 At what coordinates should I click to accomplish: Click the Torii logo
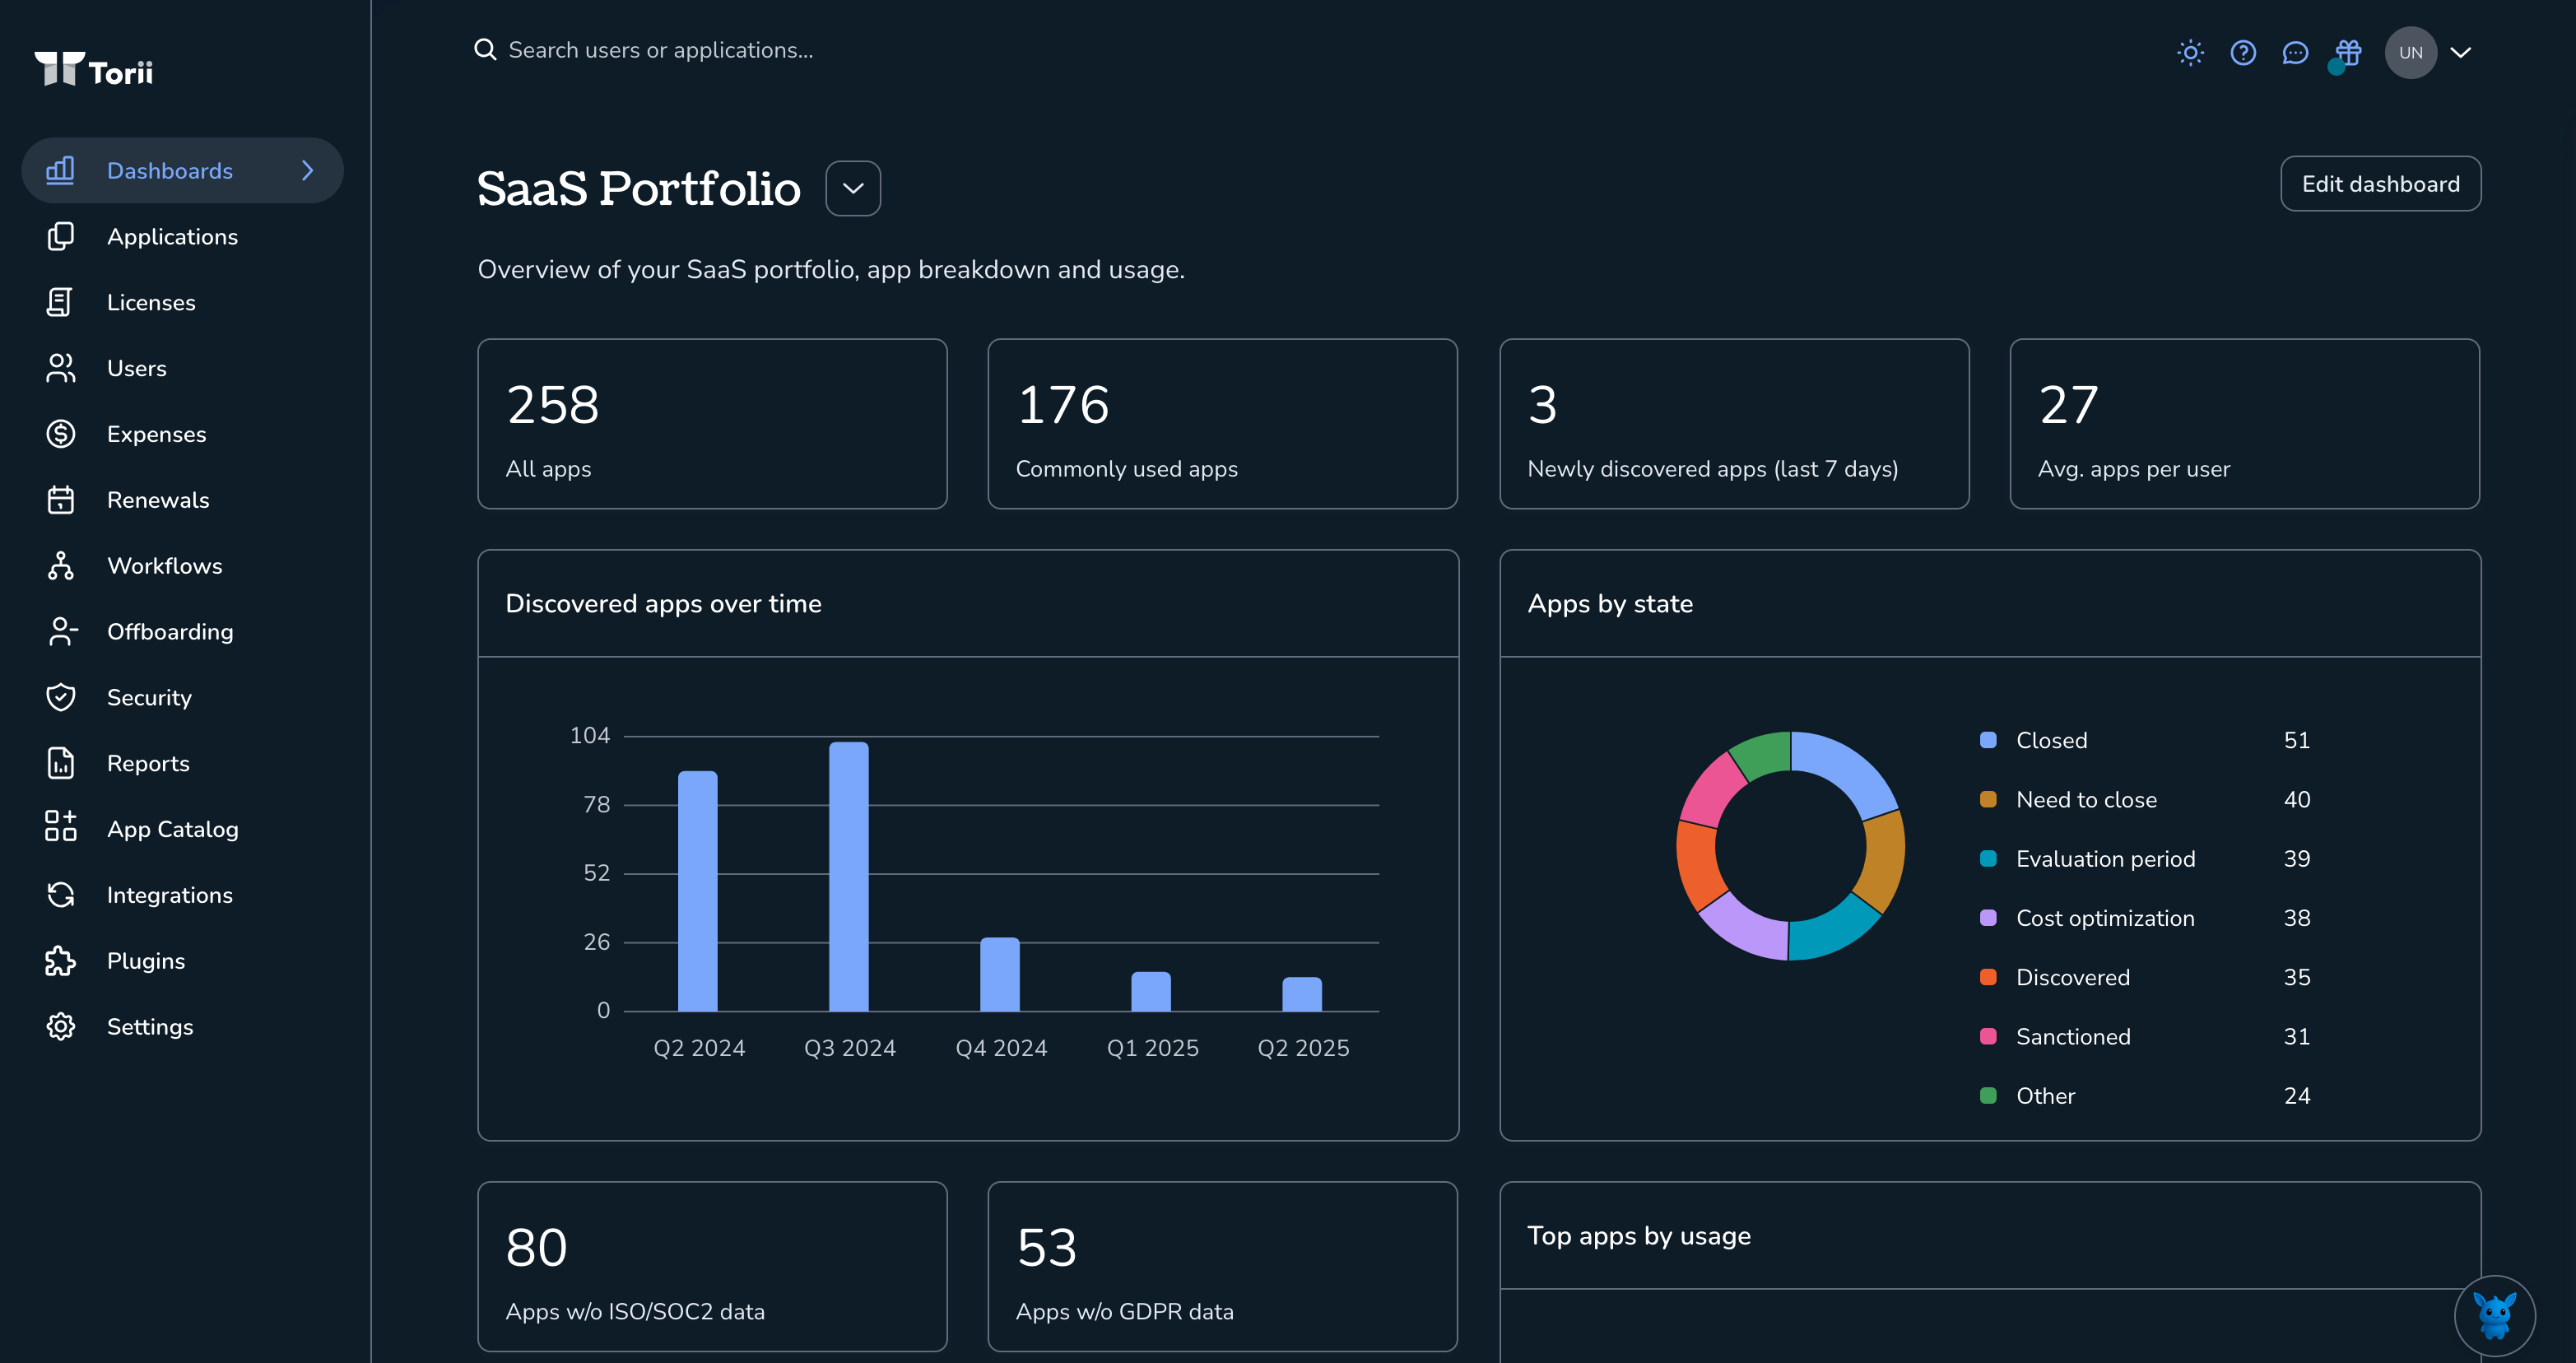[x=94, y=69]
